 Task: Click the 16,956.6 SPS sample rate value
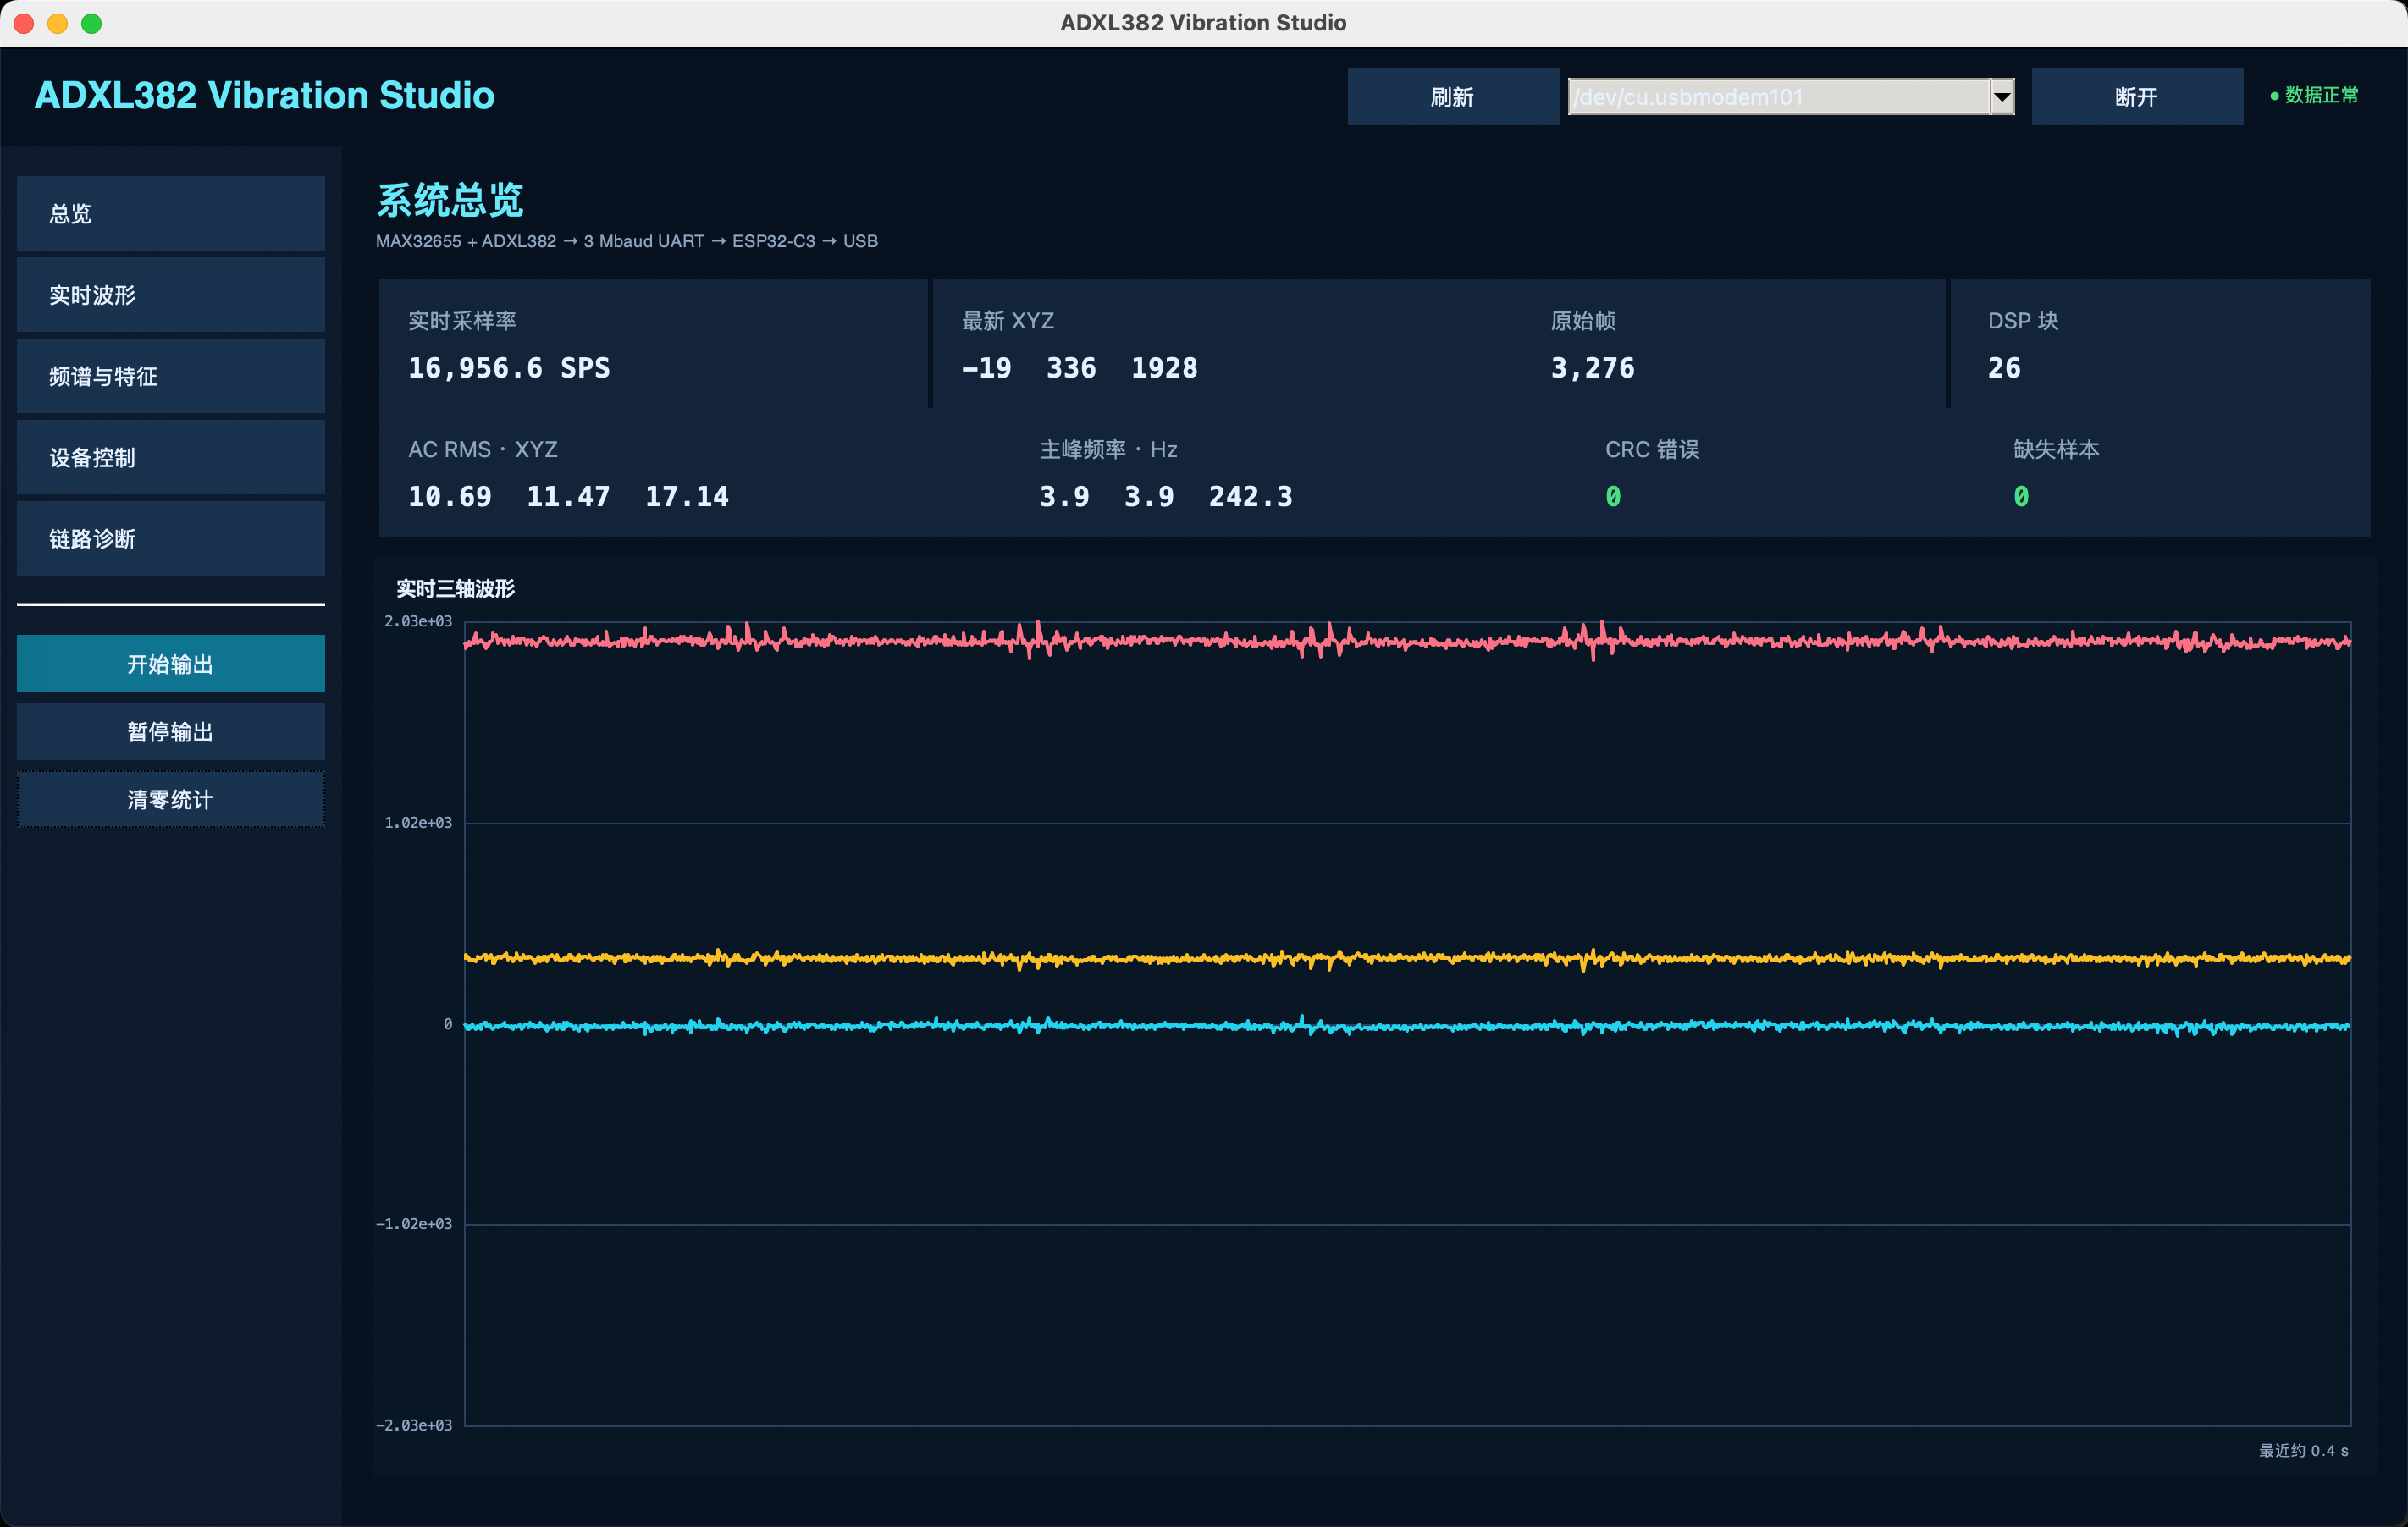click(x=509, y=368)
